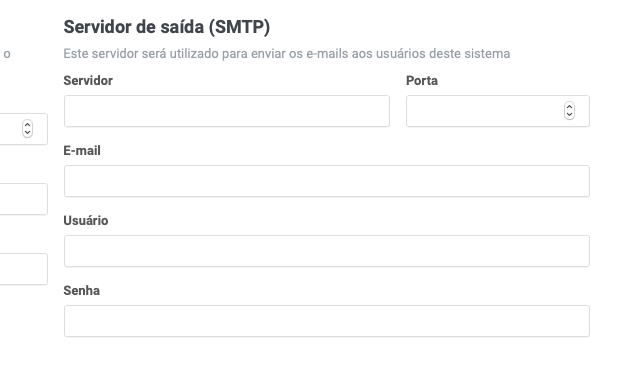The width and height of the screenshot is (617, 366).
Task: Click the "Servidor de saída (SMTP)" heading
Action: tap(167, 27)
